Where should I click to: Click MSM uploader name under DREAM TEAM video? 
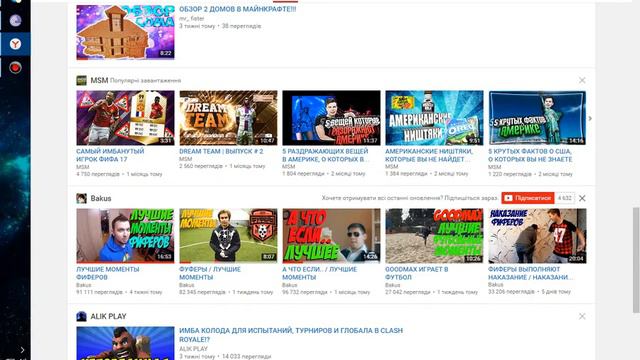(x=185, y=159)
